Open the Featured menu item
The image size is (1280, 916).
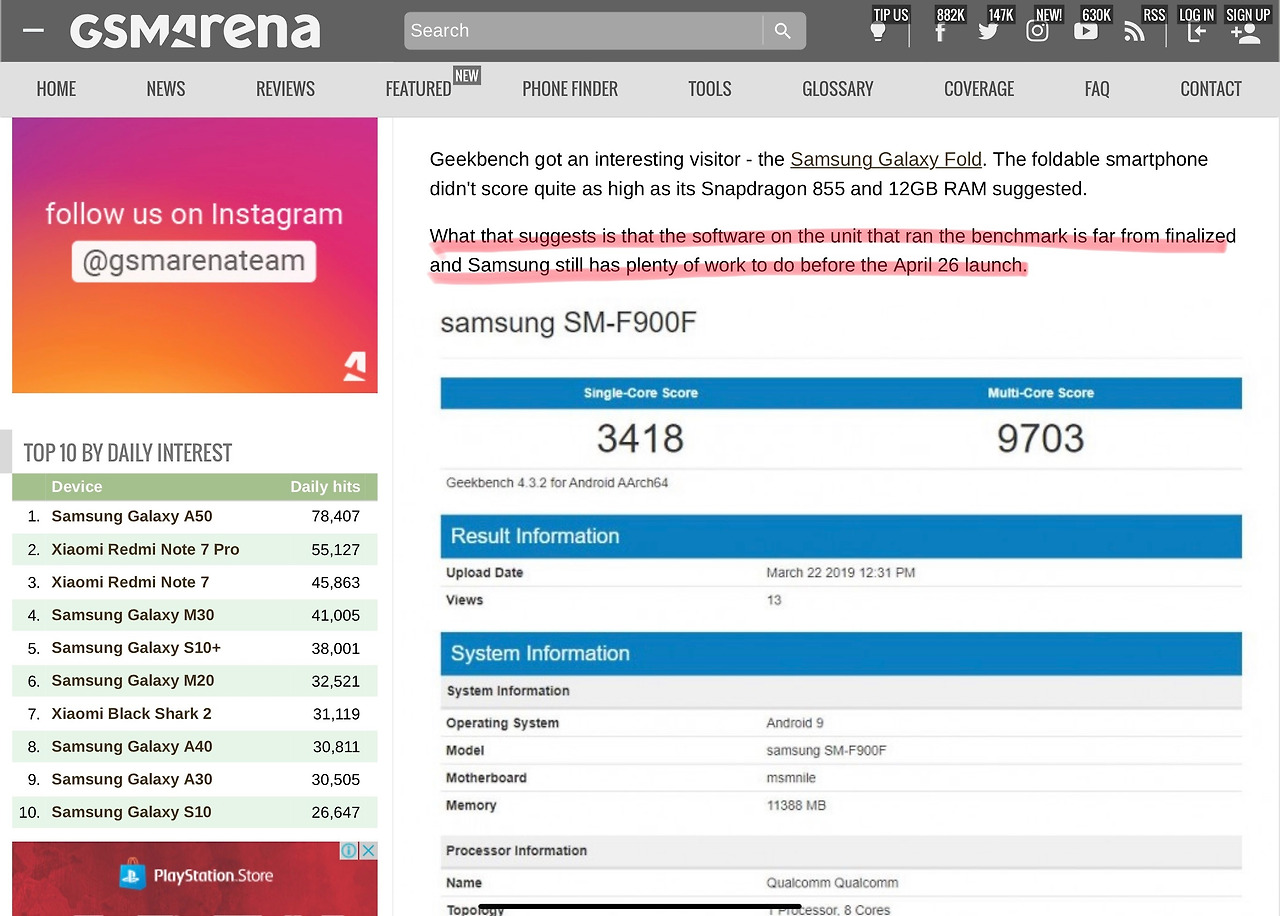pyautogui.click(x=418, y=89)
